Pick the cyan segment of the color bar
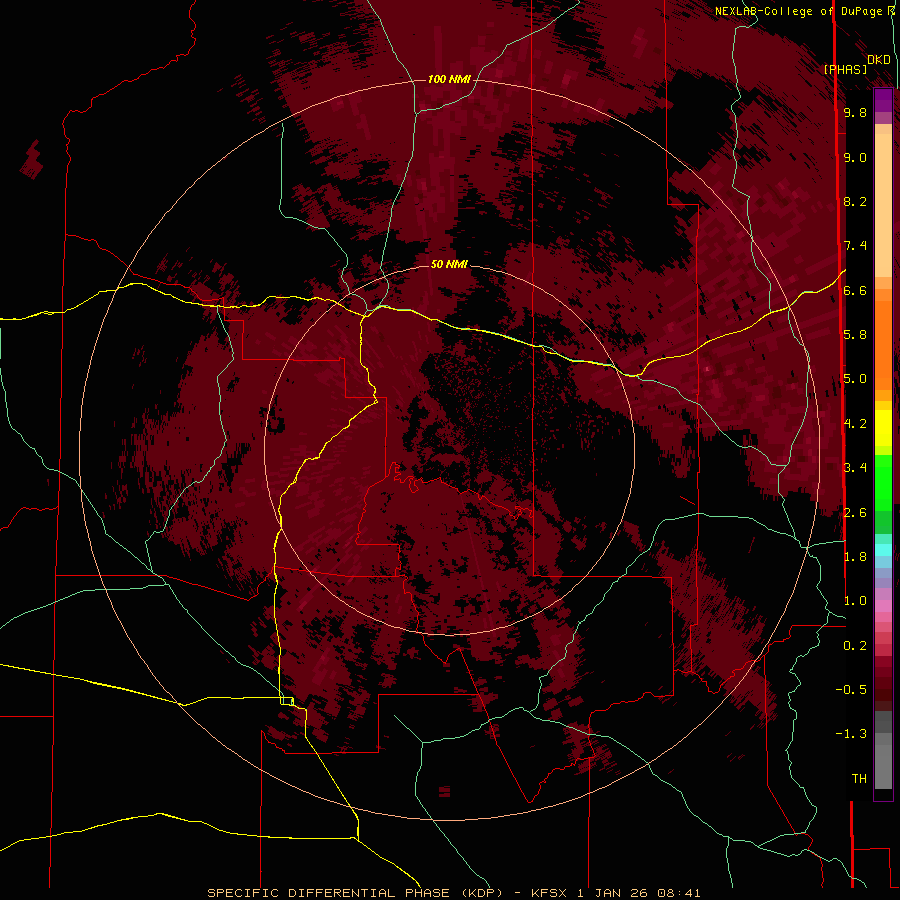This screenshot has height=900, width=900. point(883,550)
